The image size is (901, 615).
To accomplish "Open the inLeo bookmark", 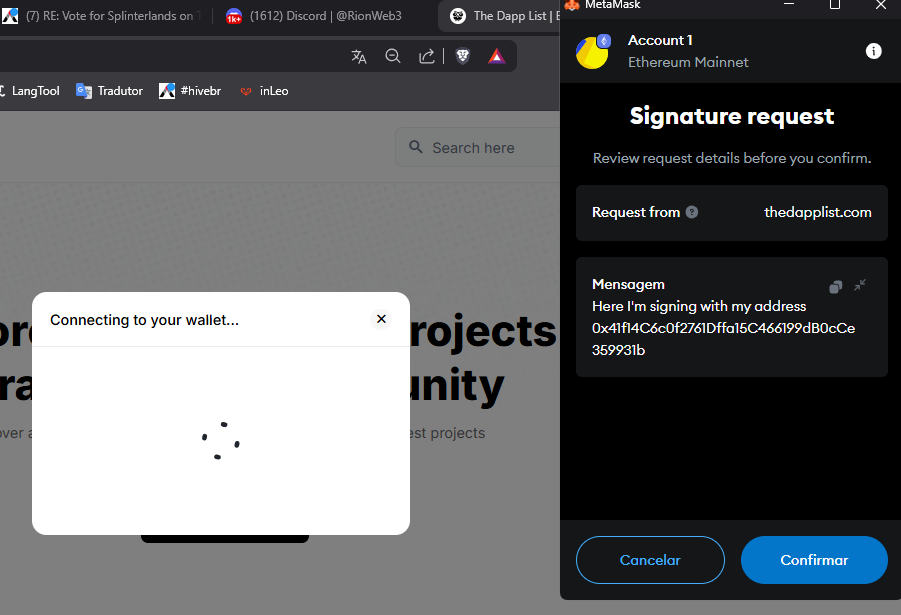I will tap(264, 91).
